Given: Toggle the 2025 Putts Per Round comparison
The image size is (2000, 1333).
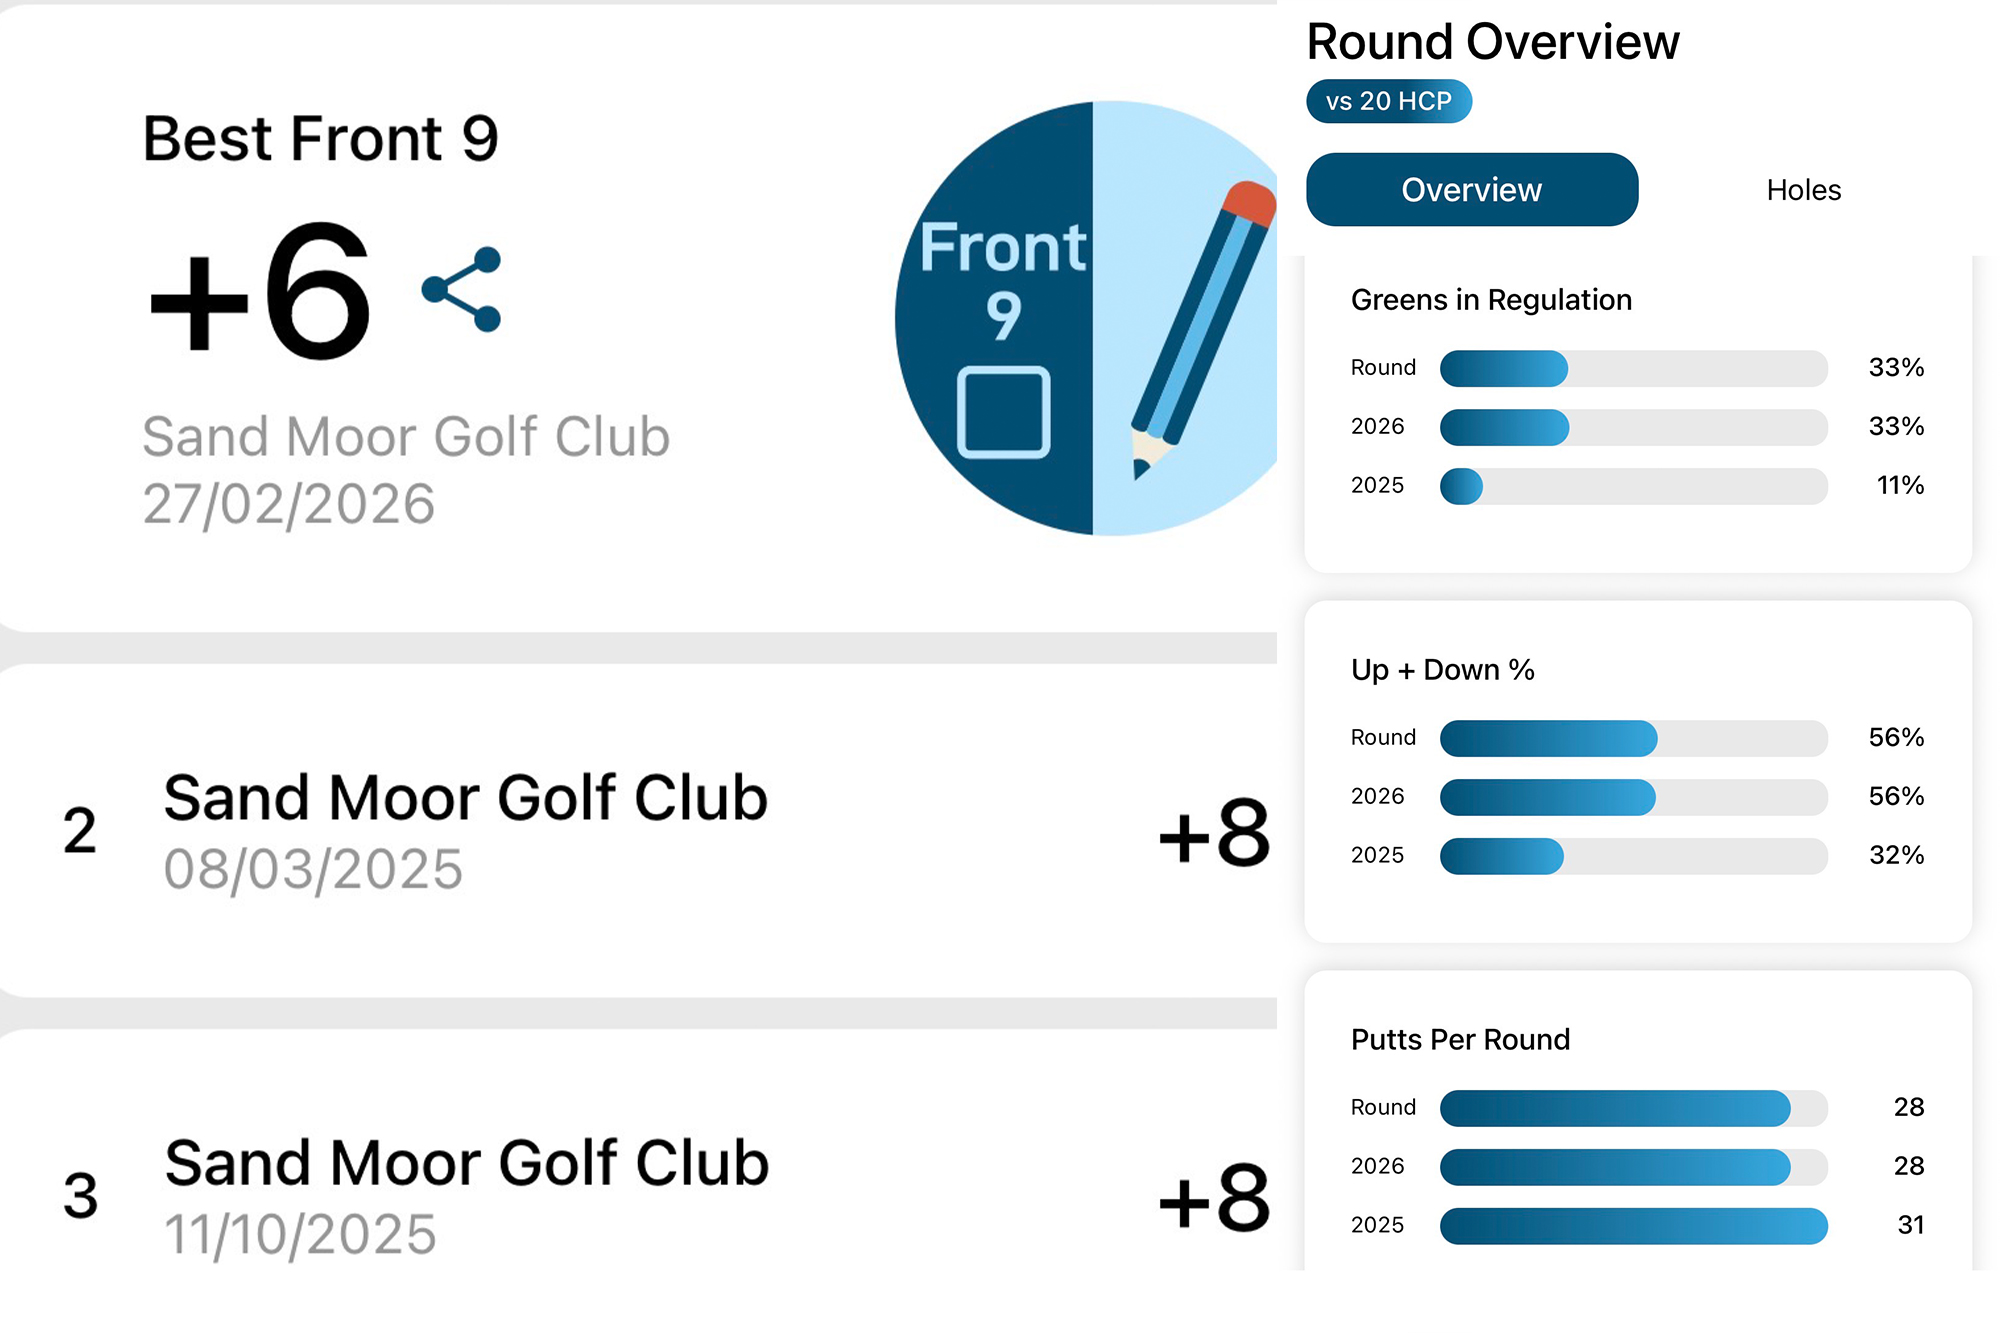Looking at the screenshot, I should tap(1633, 1224).
